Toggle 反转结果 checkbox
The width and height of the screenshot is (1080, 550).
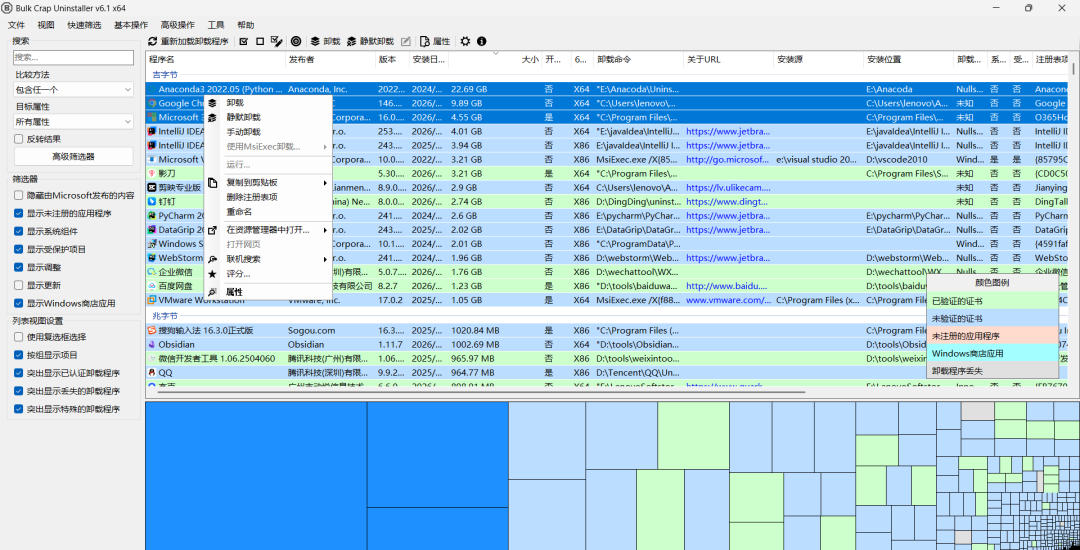coord(19,138)
